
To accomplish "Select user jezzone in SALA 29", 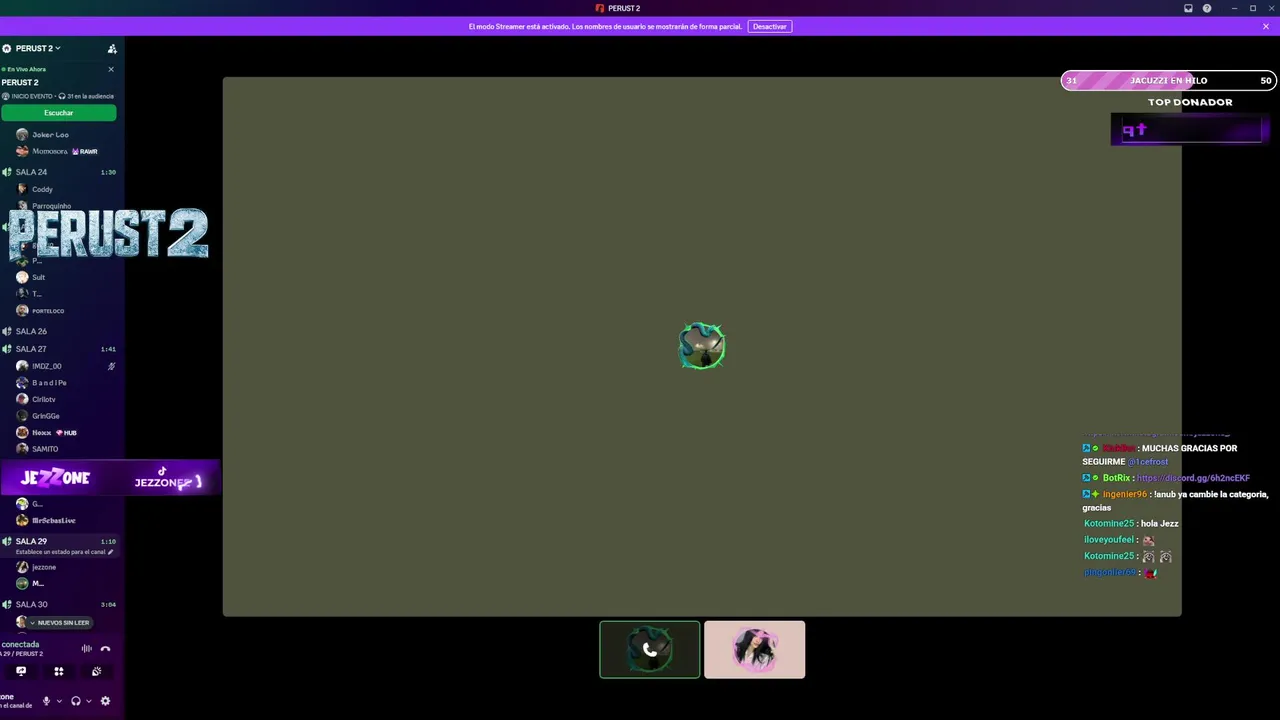I will [x=44, y=567].
